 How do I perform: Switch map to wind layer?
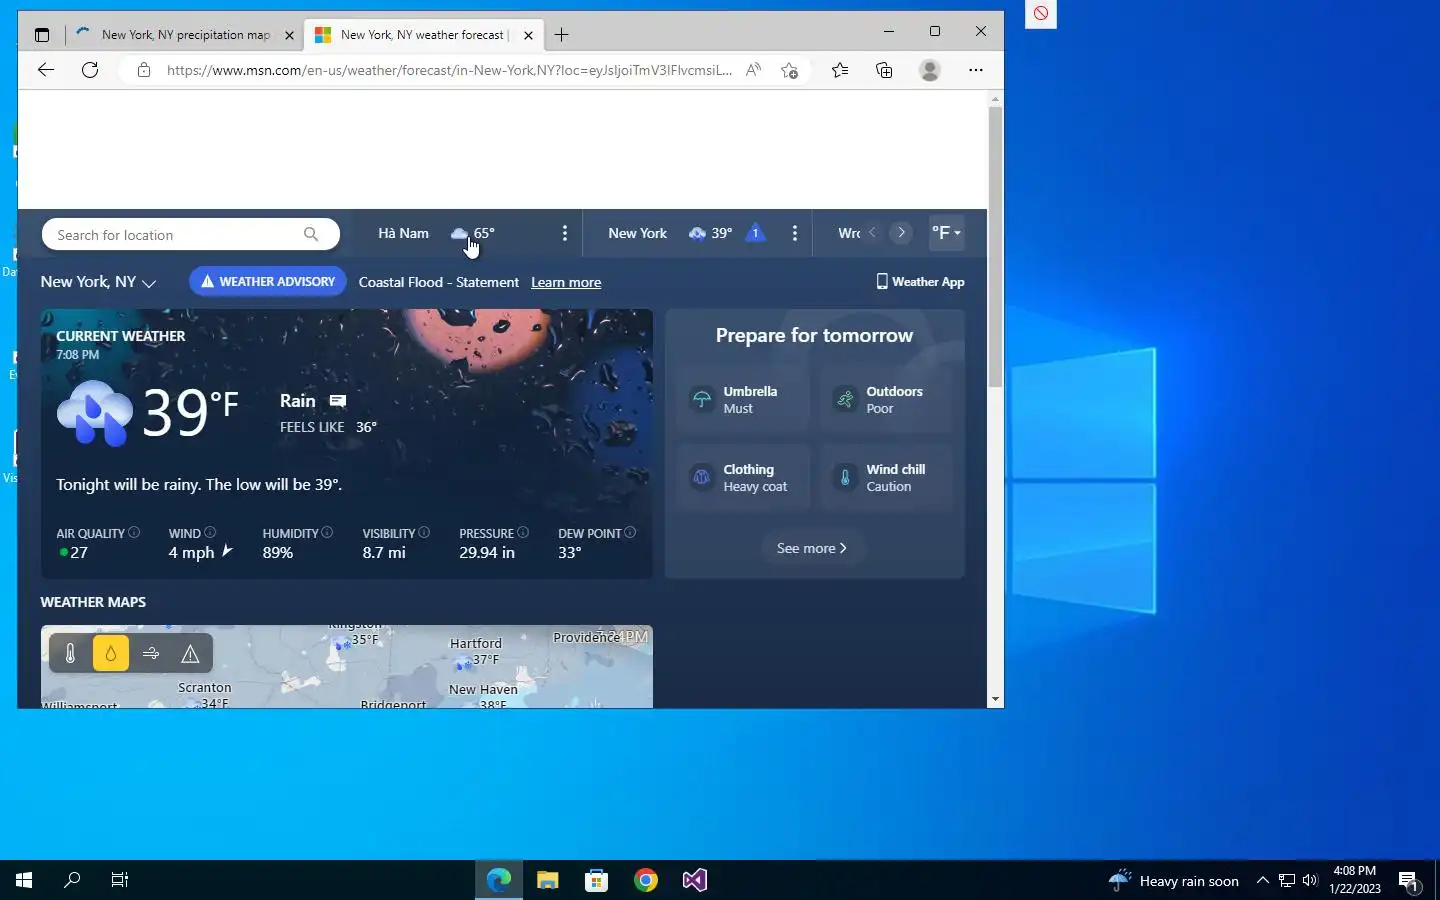[x=151, y=654]
